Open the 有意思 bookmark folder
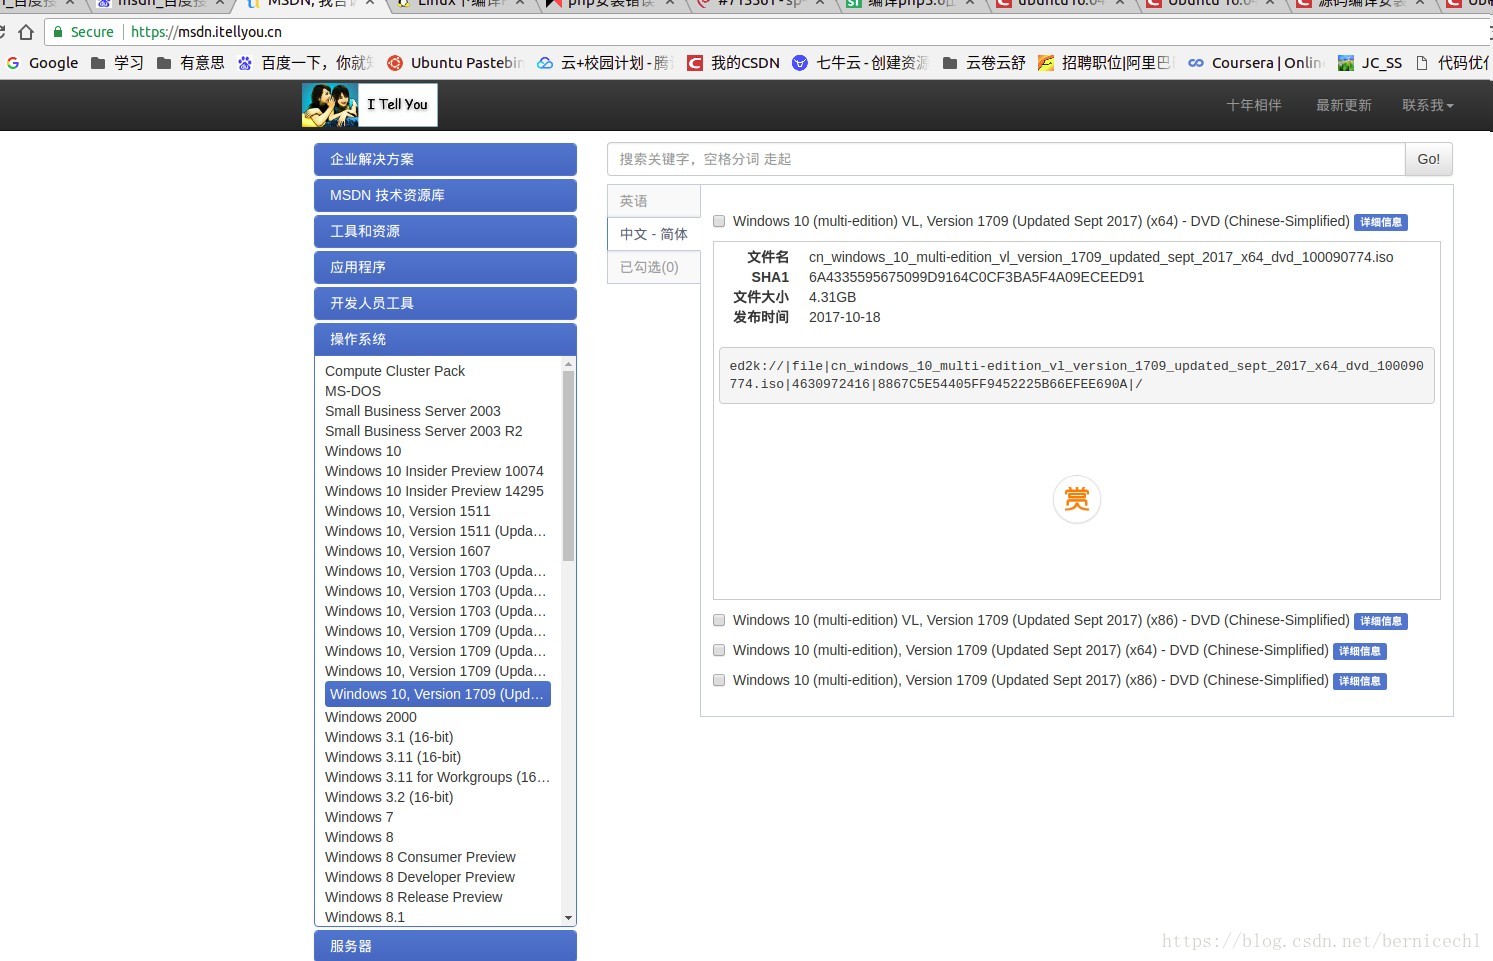The image size is (1493, 961). tap(191, 63)
